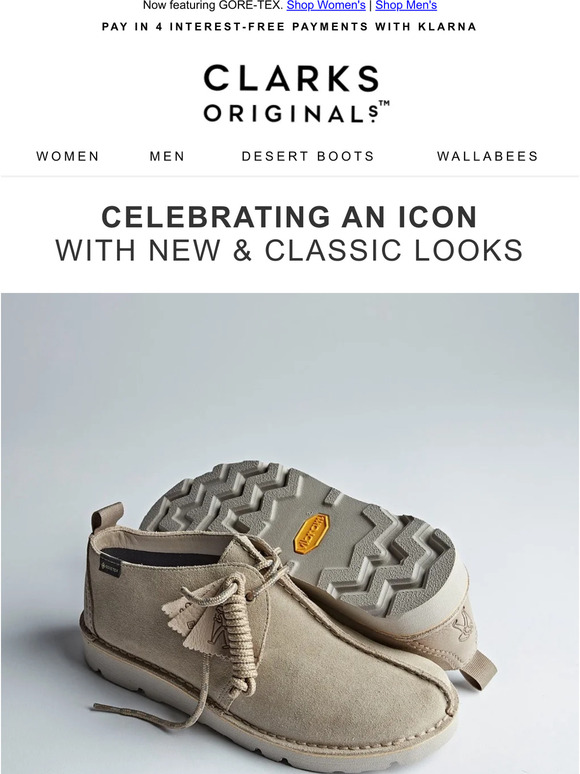Click the Now featuring GORE-TEX text

click(213, 5)
